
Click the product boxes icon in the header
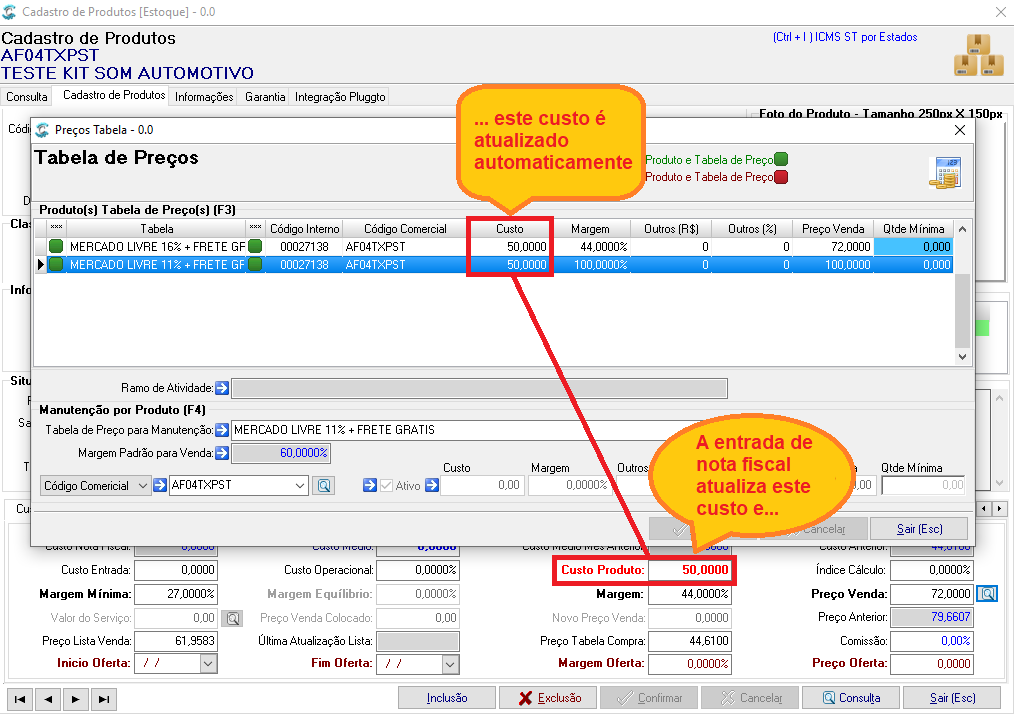(978, 54)
